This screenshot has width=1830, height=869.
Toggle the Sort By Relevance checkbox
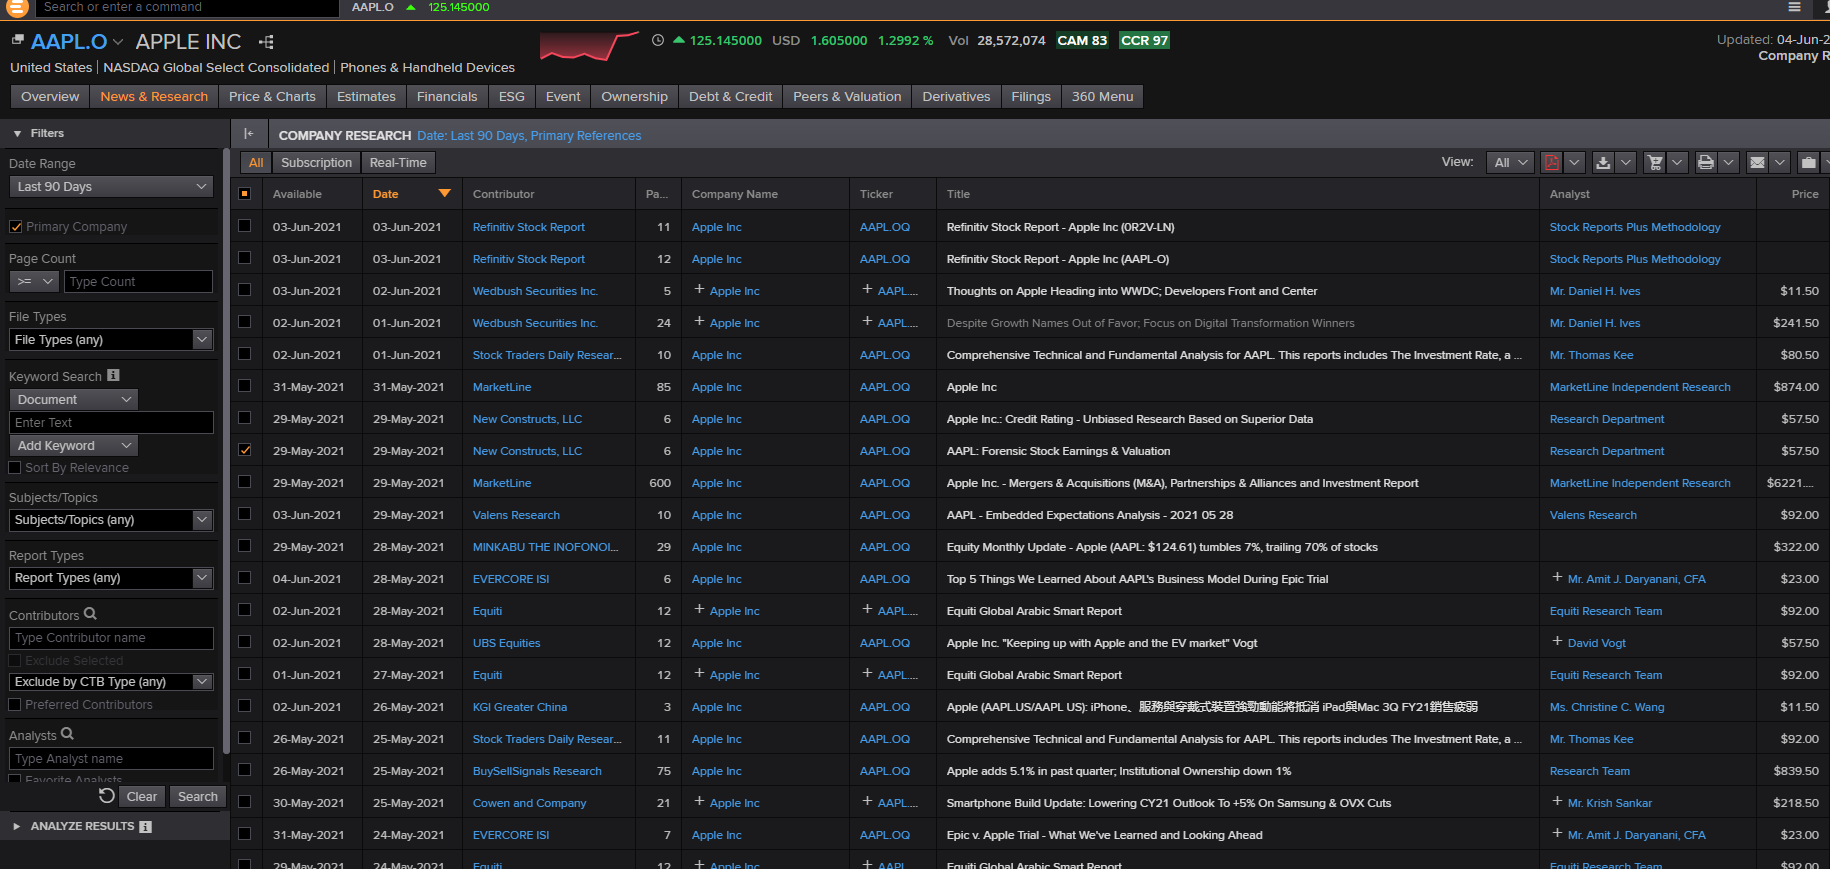[x=15, y=468]
